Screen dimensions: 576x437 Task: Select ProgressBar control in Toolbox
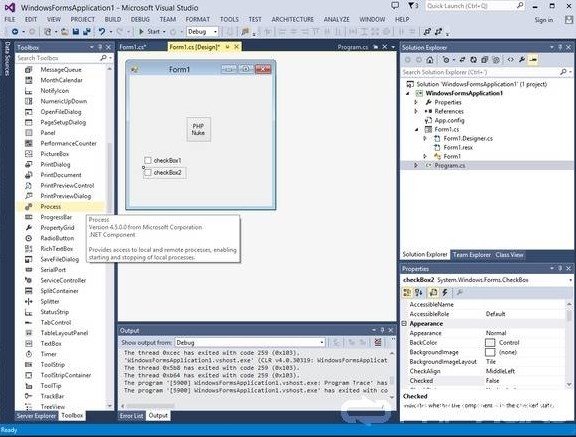pyautogui.click(x=56, y=217)
